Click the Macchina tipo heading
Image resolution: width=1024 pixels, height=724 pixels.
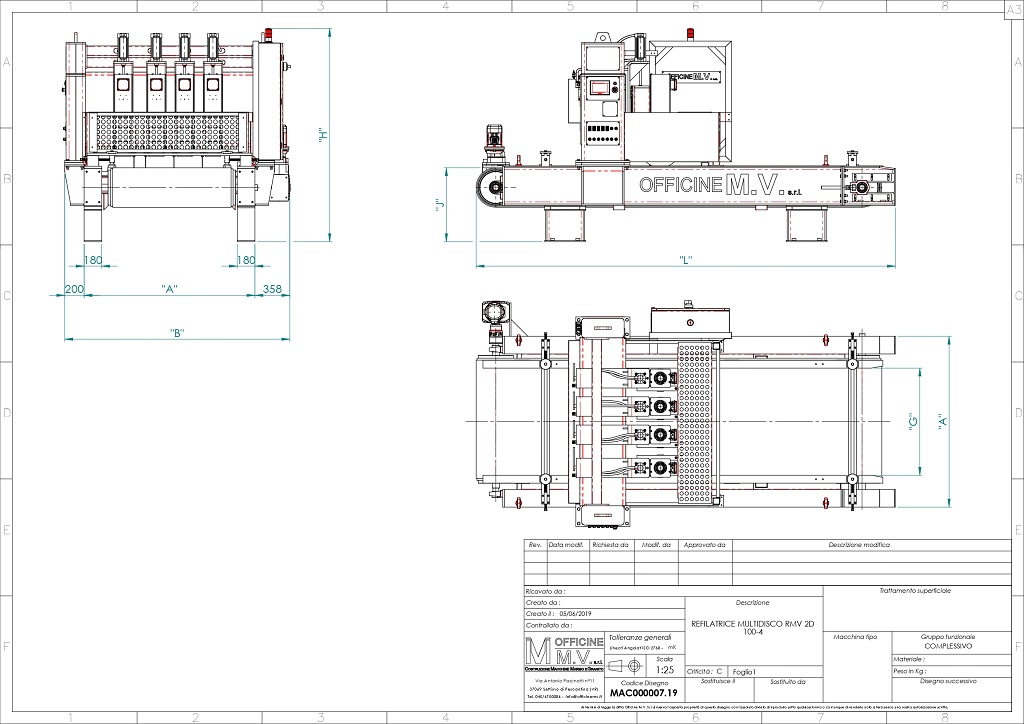click(x=856, y=637)
